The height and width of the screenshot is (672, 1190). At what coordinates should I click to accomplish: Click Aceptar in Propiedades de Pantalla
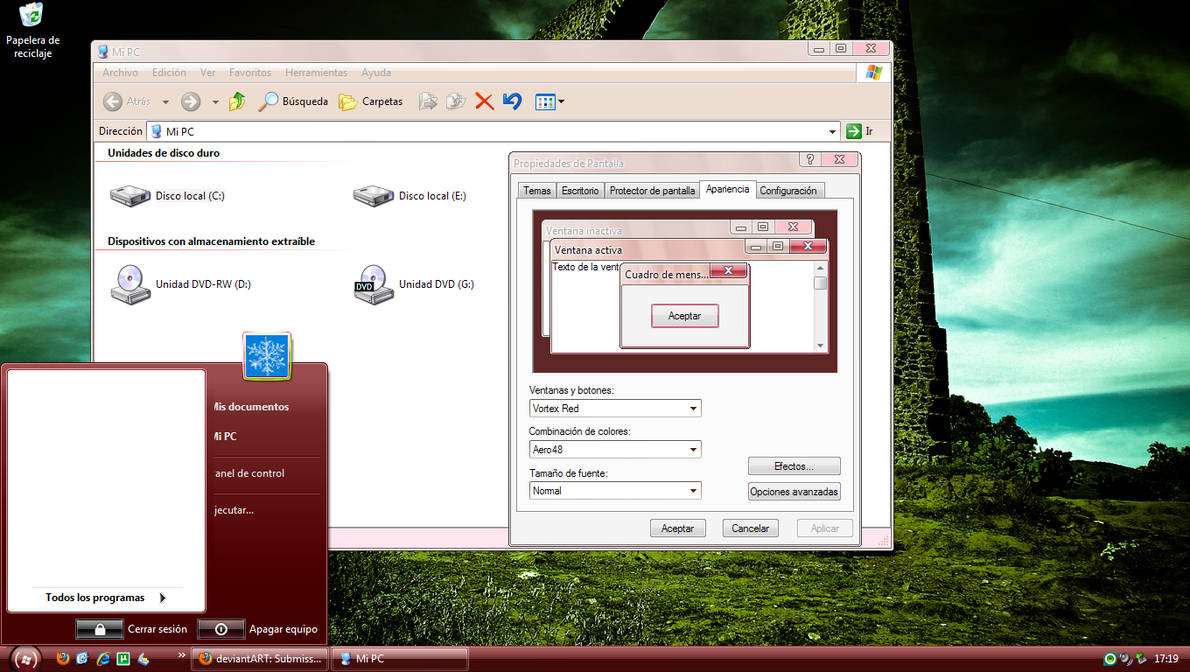(x=677, y=528)
